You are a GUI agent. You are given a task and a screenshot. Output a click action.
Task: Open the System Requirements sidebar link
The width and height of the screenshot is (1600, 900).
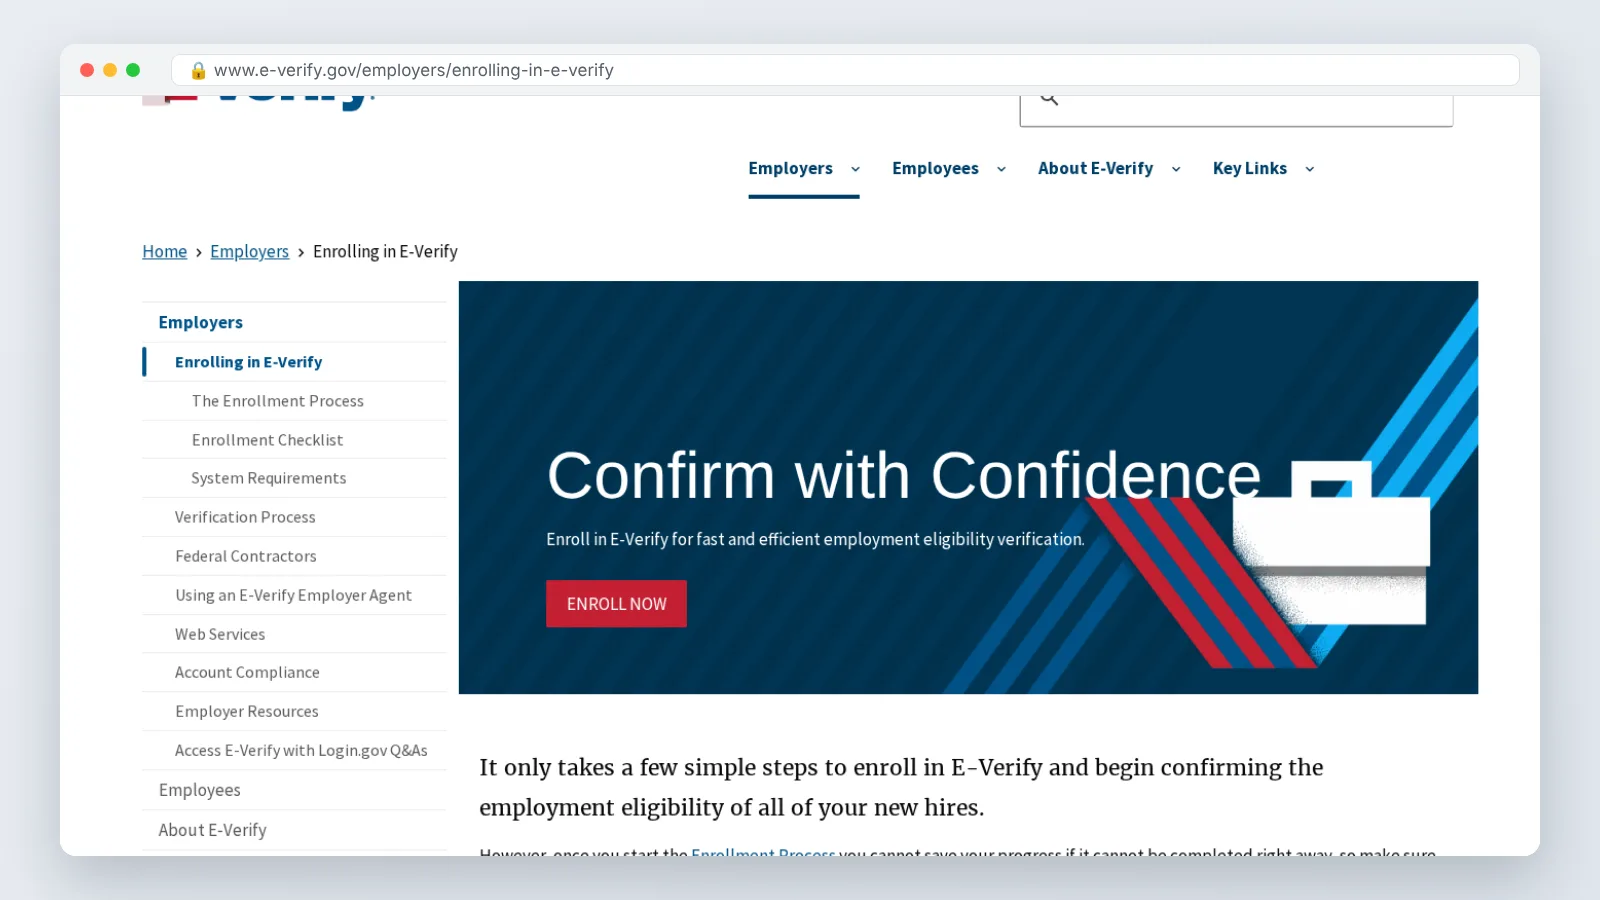269,478
